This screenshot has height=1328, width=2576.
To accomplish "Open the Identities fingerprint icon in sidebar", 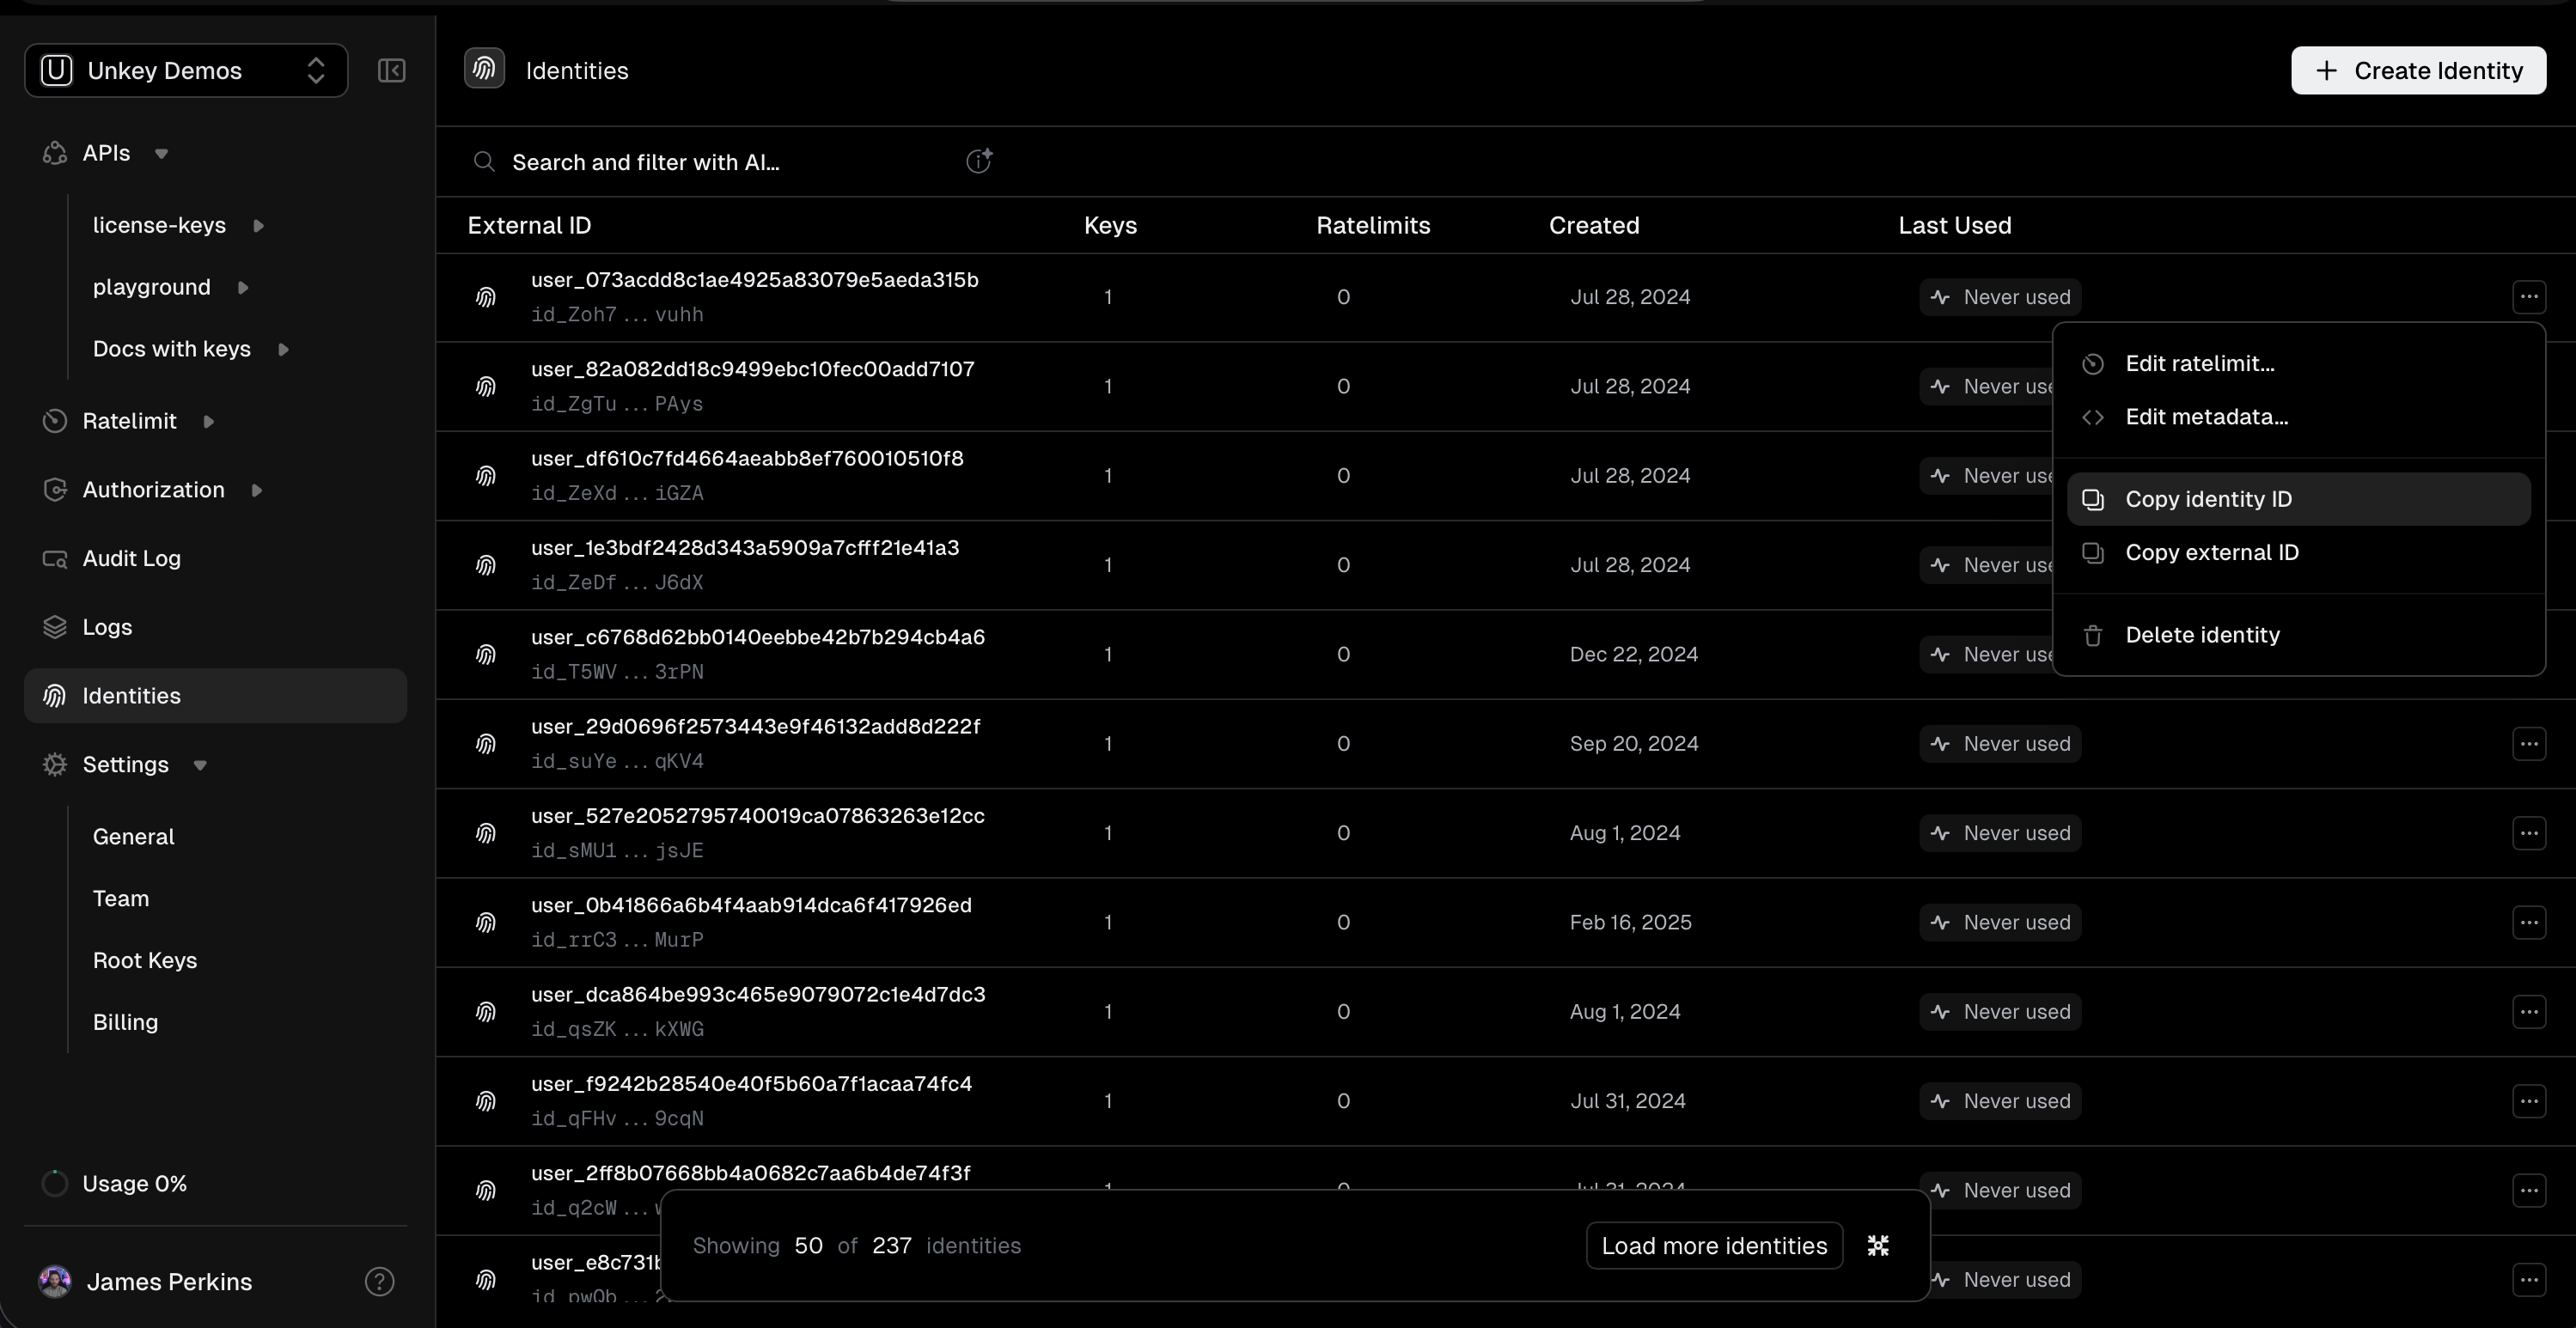I will tap(55, 695).
